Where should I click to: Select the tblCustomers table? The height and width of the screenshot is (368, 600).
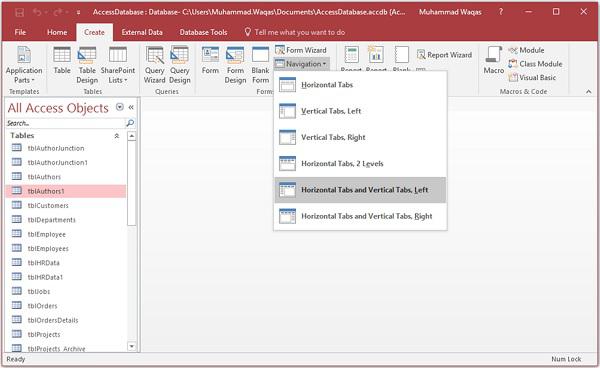coord(66,205)
